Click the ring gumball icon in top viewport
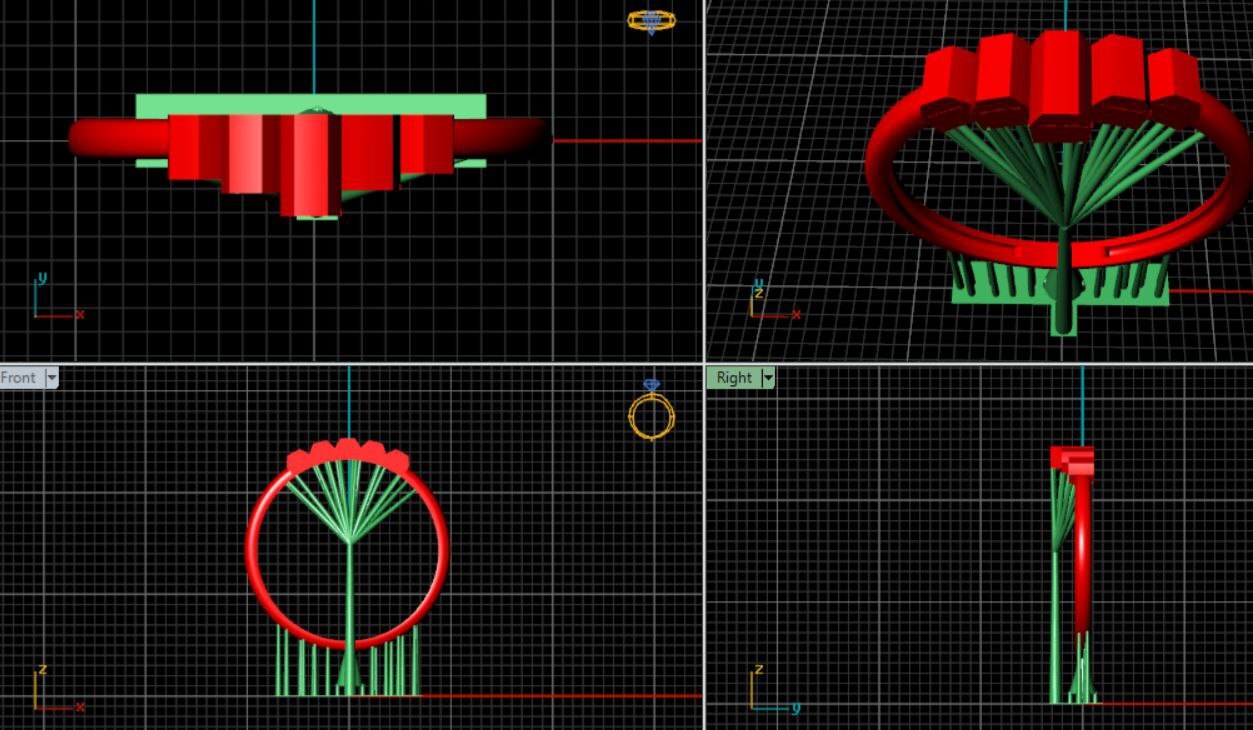Screen dimensions: 1253x730 click(651, 20)
